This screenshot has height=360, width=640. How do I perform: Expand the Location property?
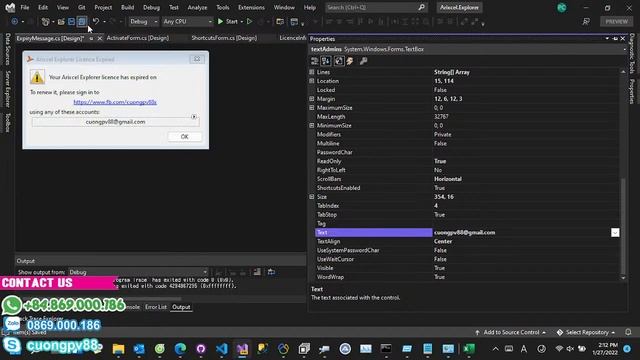point(312,81)
